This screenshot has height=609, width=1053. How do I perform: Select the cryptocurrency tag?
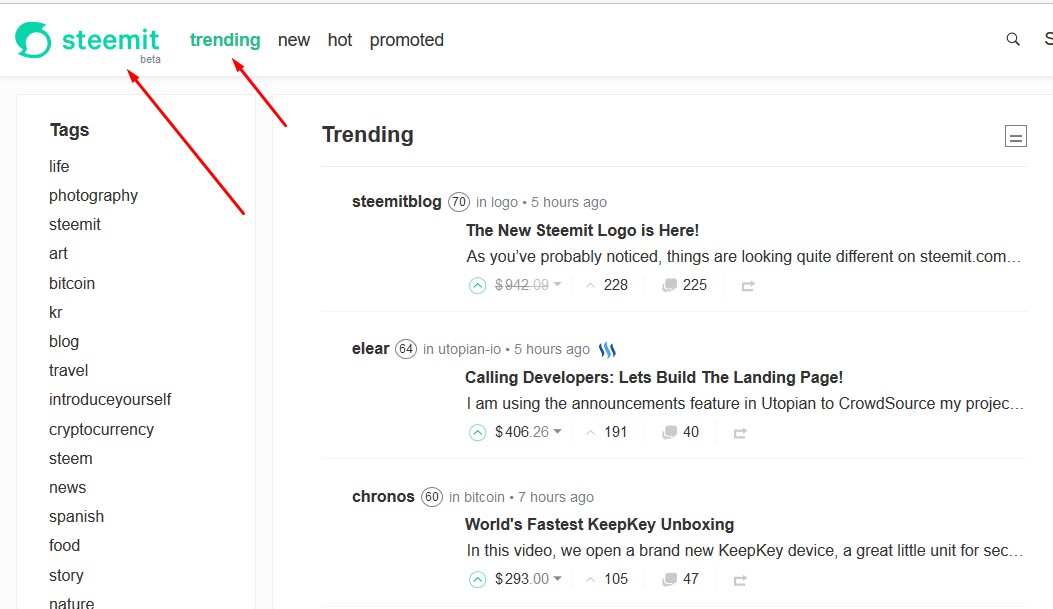click(101, 430)
